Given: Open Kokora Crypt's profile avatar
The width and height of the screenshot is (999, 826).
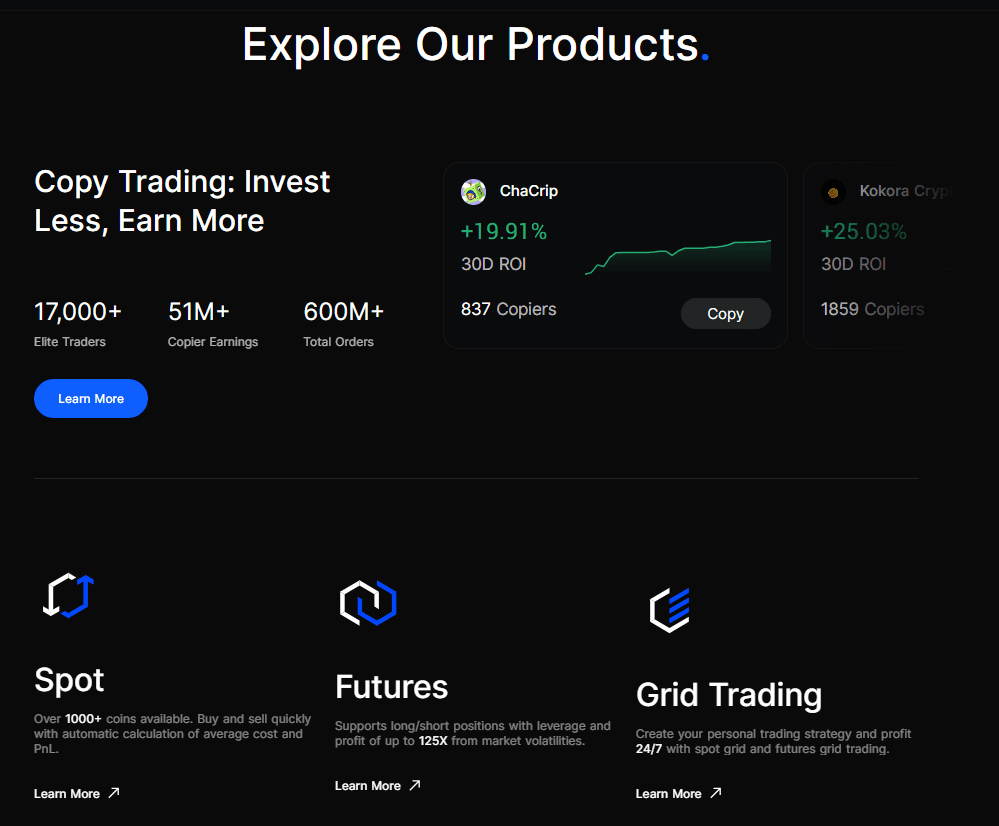Looking at the screenshot, I should [833, 191].
